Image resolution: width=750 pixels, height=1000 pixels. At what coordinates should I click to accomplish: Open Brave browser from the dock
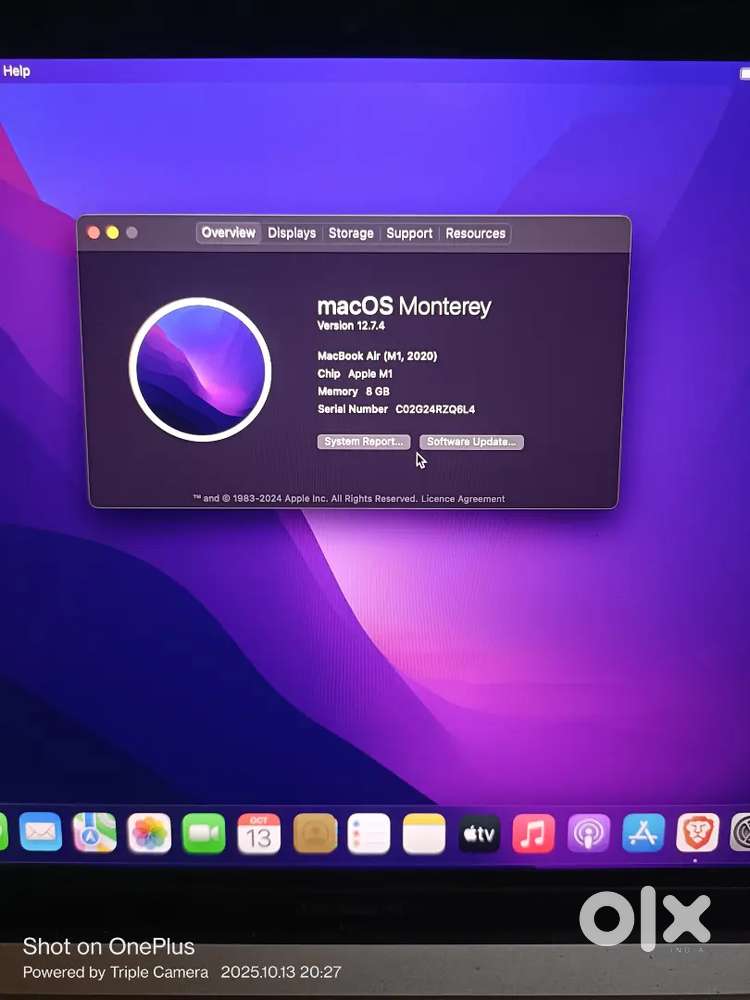click(x=698, y=832)
